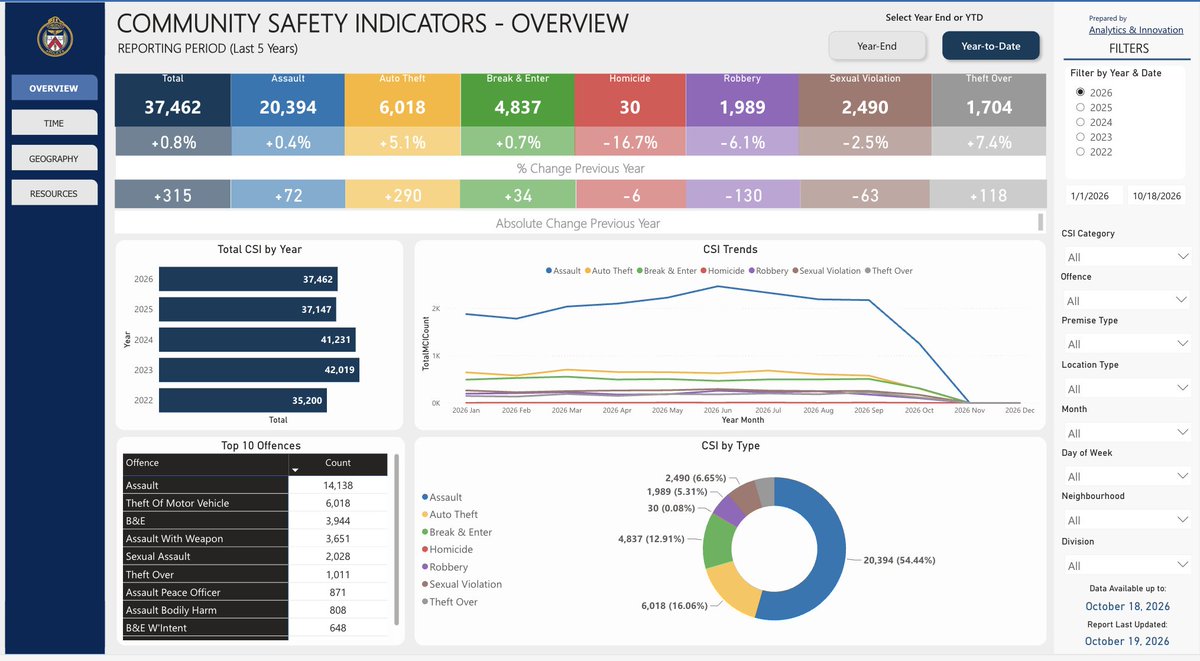Click the -130 Robbery absolute change cell
The height and width of the screenshot is (661, 1200).
coord(741,195)
